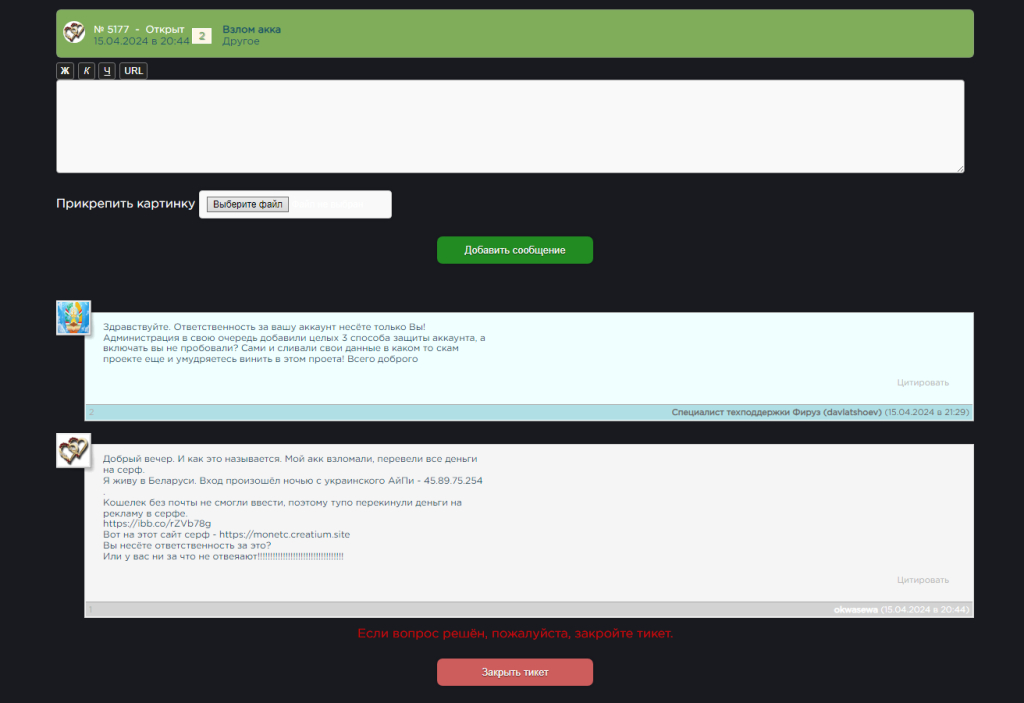Open okwasewa's hearts avatar image
This screenshot has width=1024, height=703.
(x=73, y=450)
